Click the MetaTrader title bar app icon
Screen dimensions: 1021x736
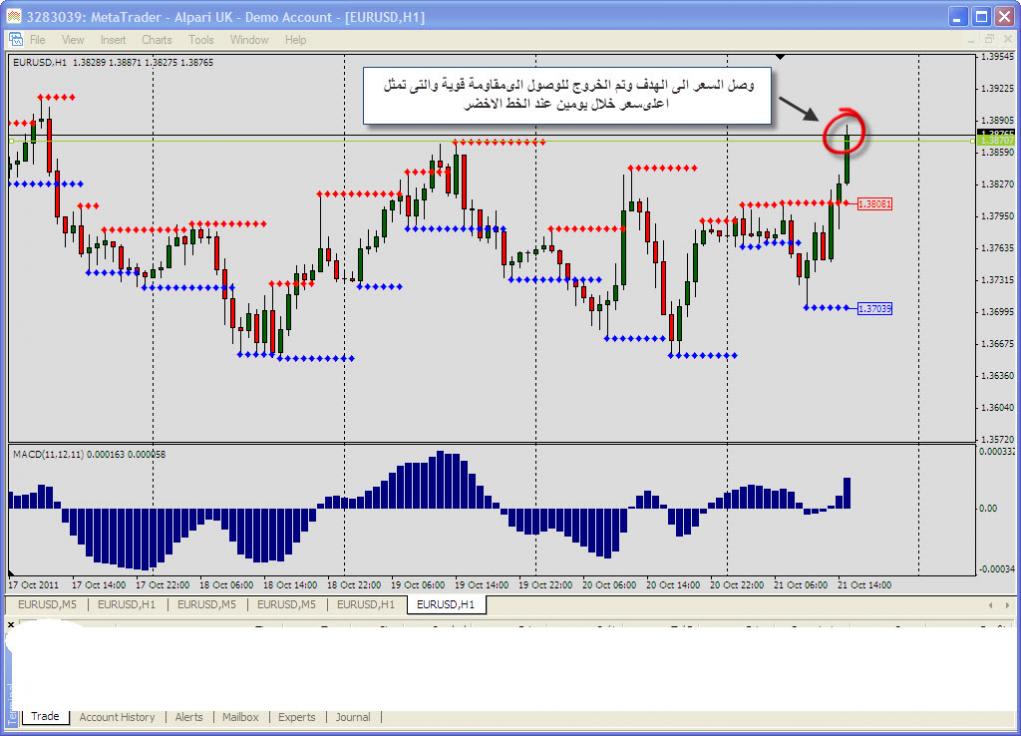click(14, 16)
